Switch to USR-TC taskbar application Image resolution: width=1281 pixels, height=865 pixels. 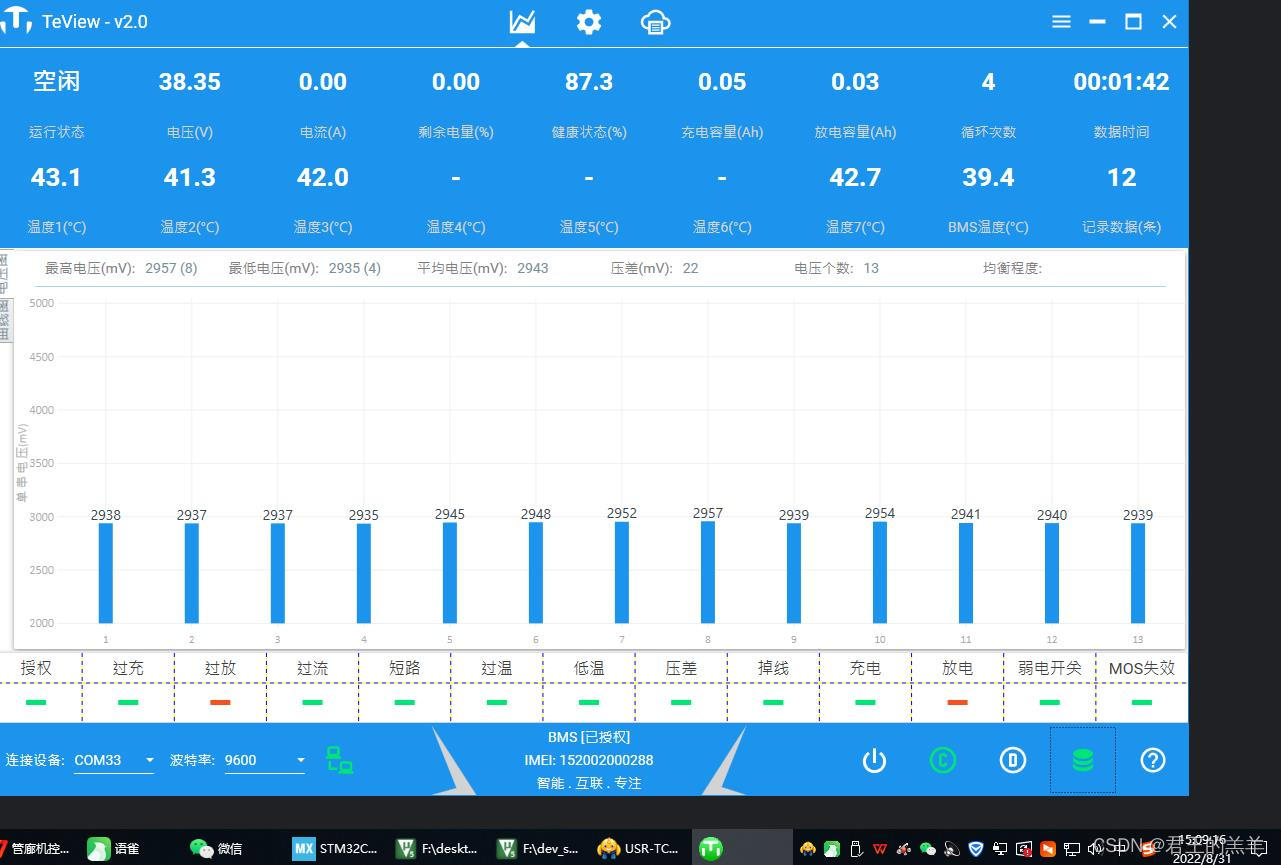click(639, 848)
